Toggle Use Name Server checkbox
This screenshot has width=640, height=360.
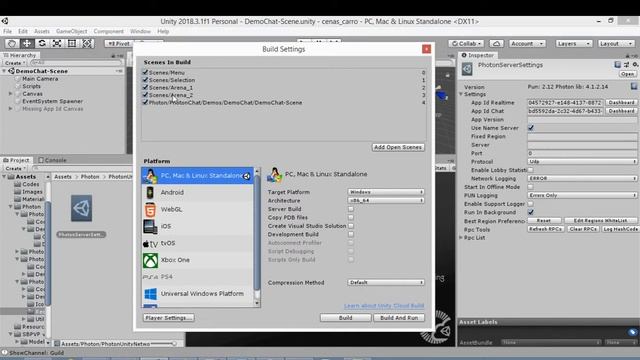pyautogui.click(x=531, y=128)
